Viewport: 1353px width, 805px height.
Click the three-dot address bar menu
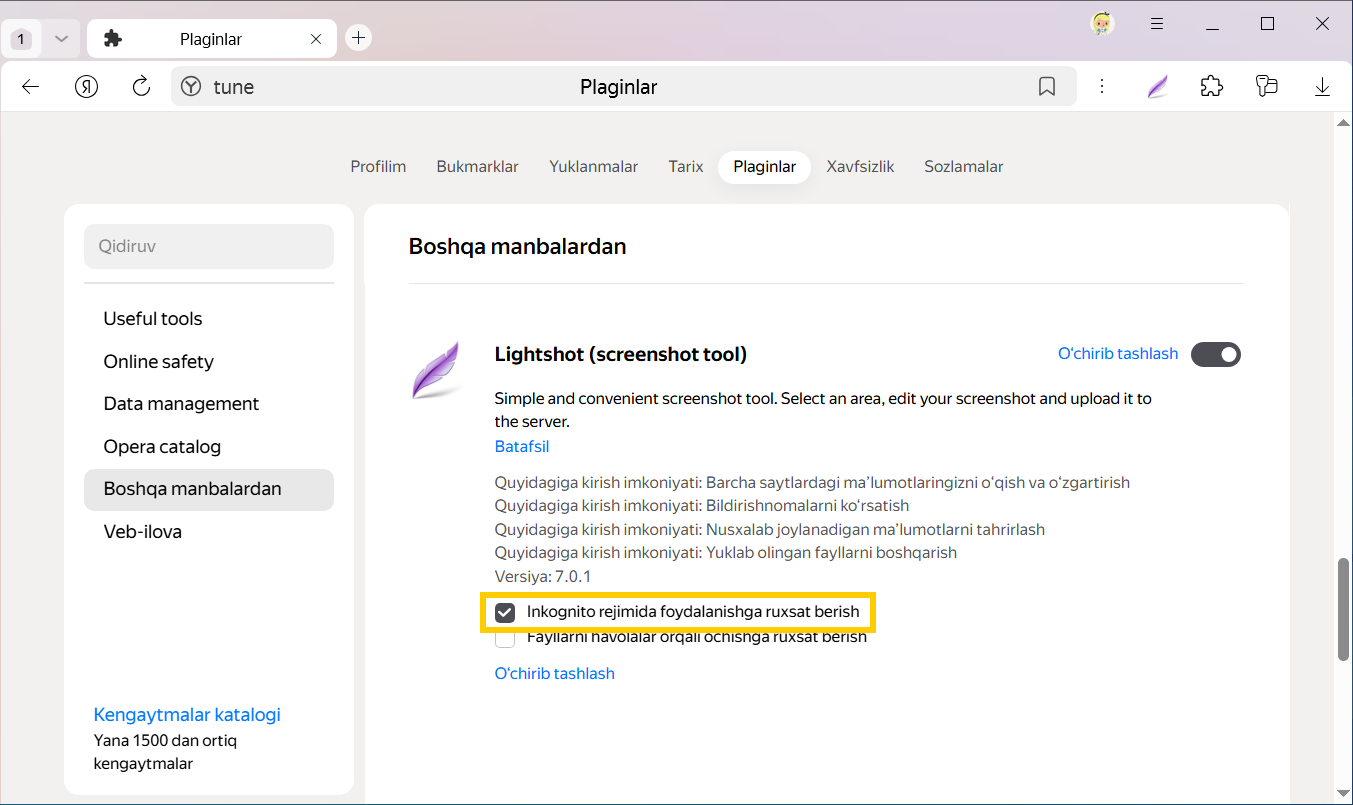1101,87
